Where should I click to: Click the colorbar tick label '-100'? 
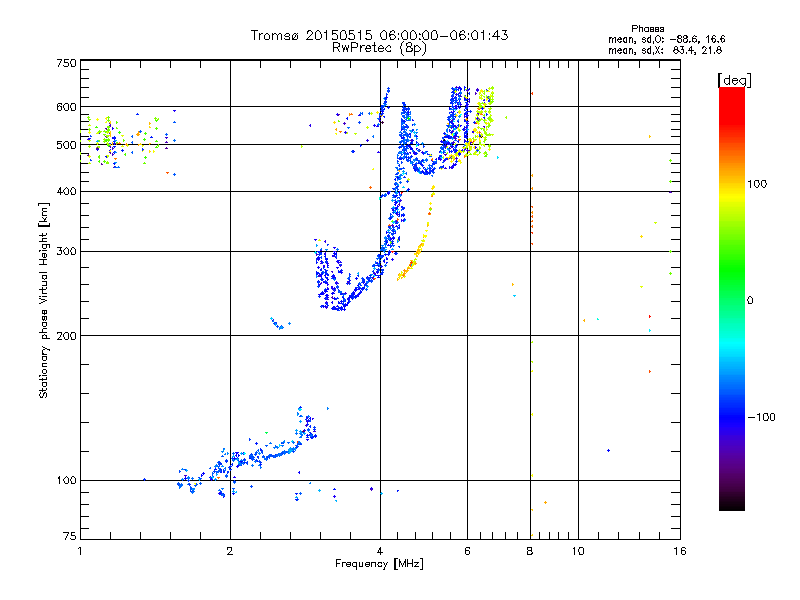tap(762, 417)
